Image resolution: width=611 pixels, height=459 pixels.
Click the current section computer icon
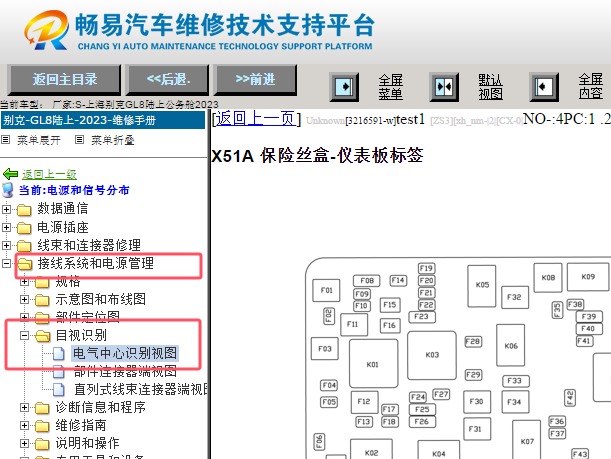coord(8,190)
